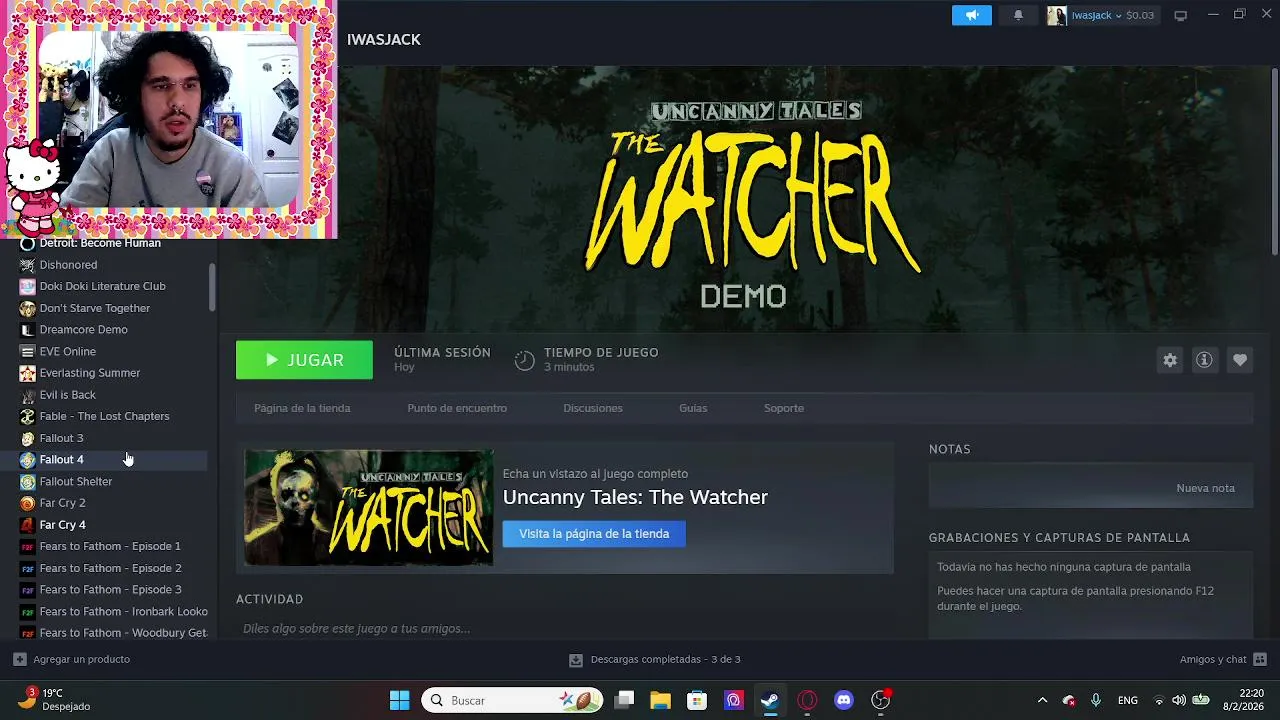Open the Discusiones tab
The height and width of the screenshot is (720, 1280).
[593, 408]
